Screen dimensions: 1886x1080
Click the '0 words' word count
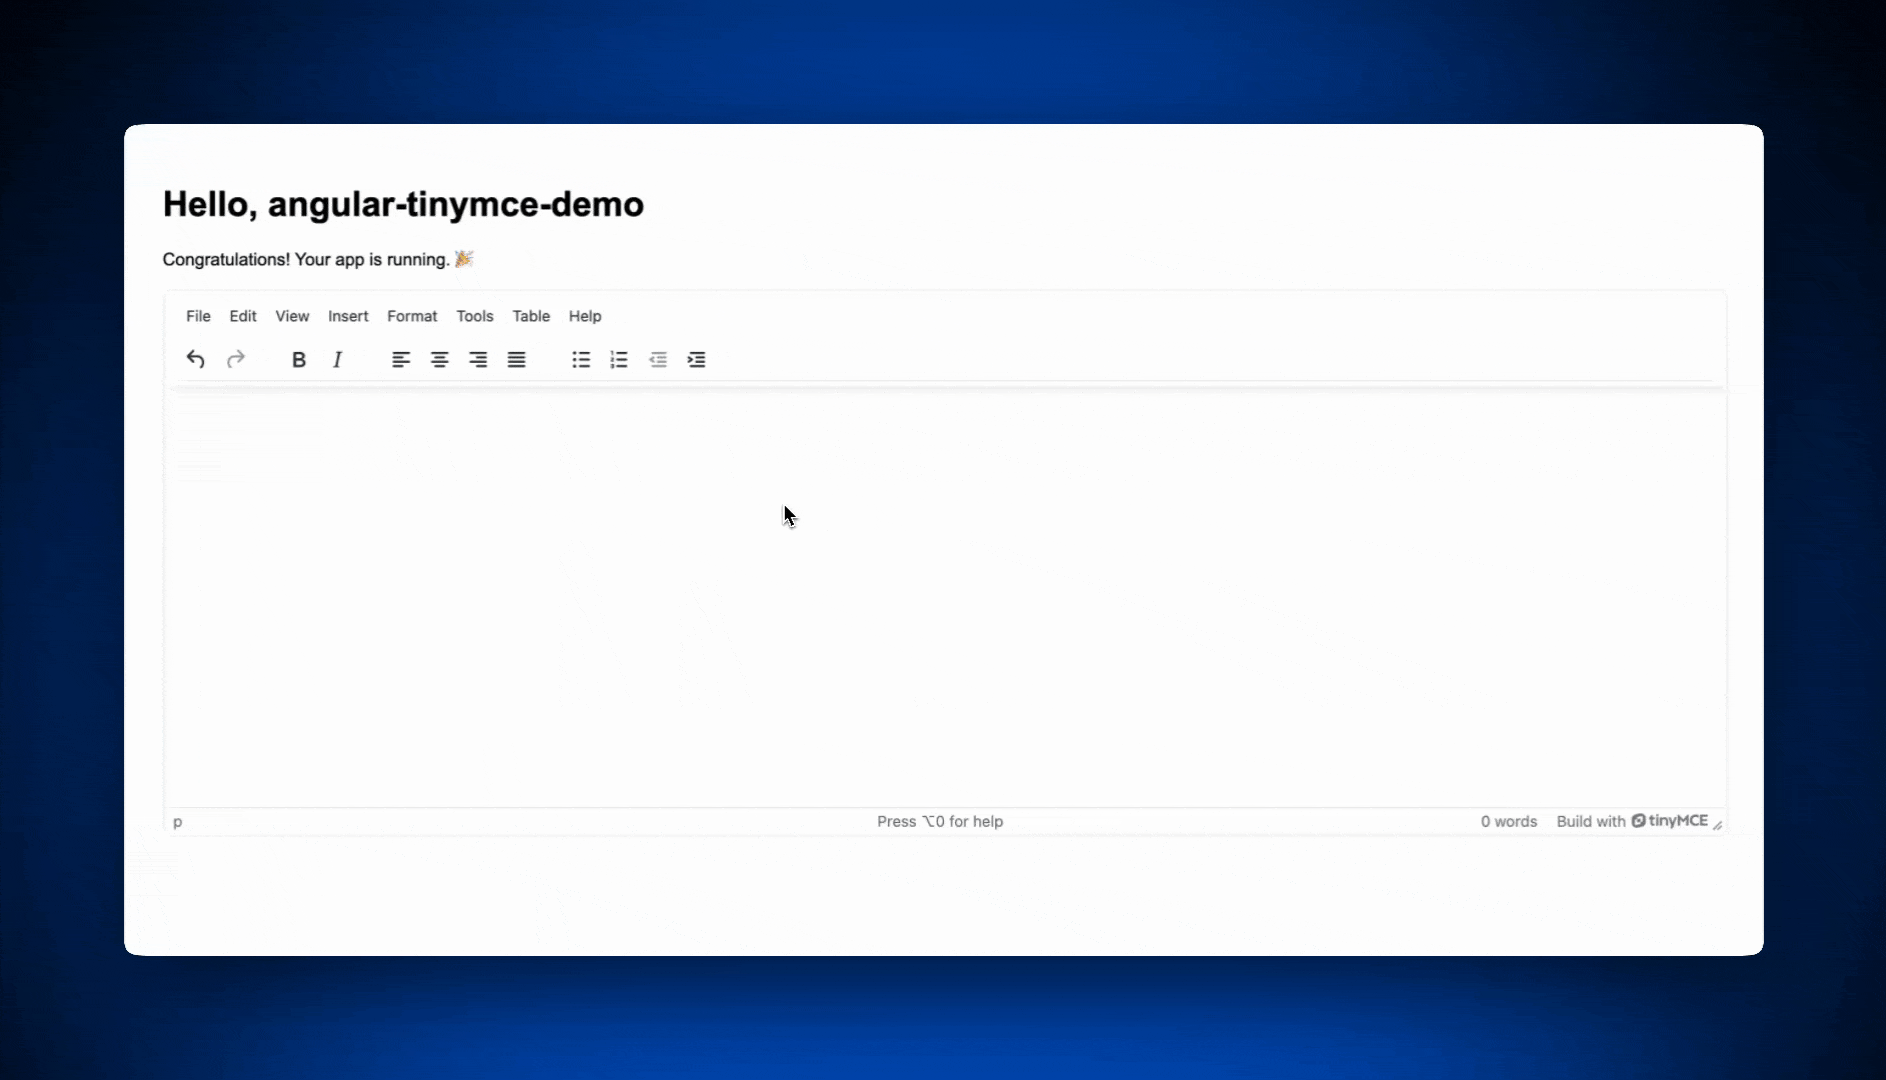(1509, 821)
